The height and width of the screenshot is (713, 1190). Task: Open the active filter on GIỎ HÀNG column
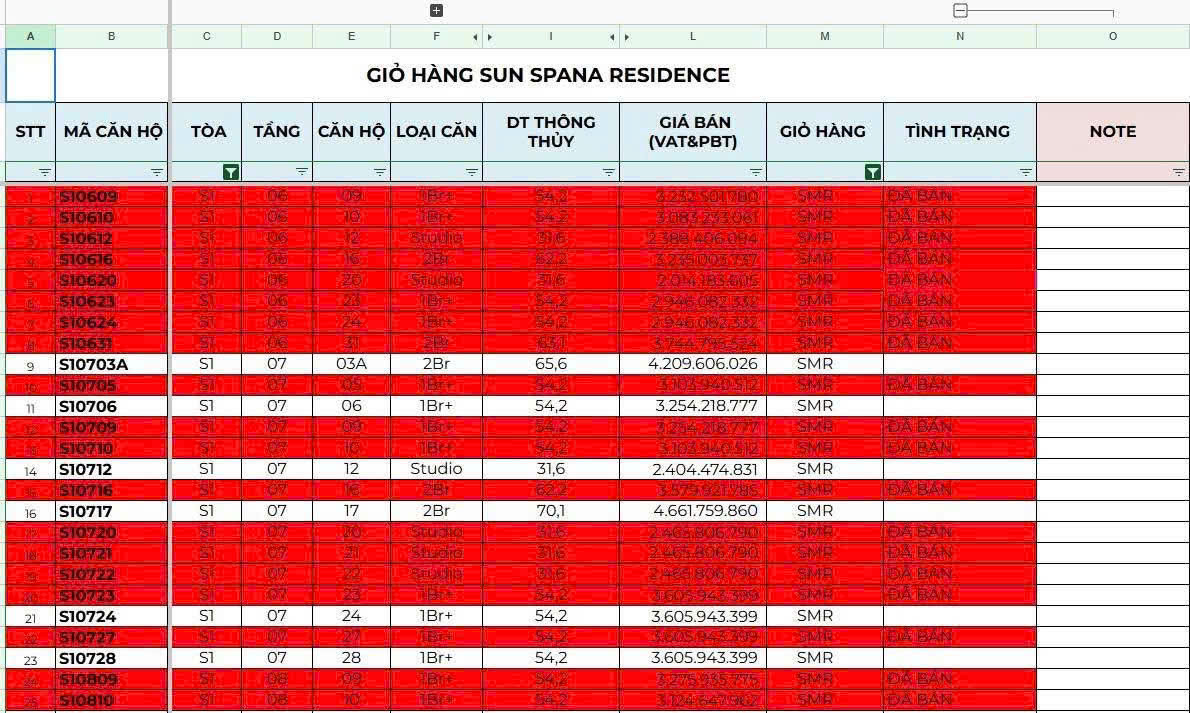[x=873, y=172]
